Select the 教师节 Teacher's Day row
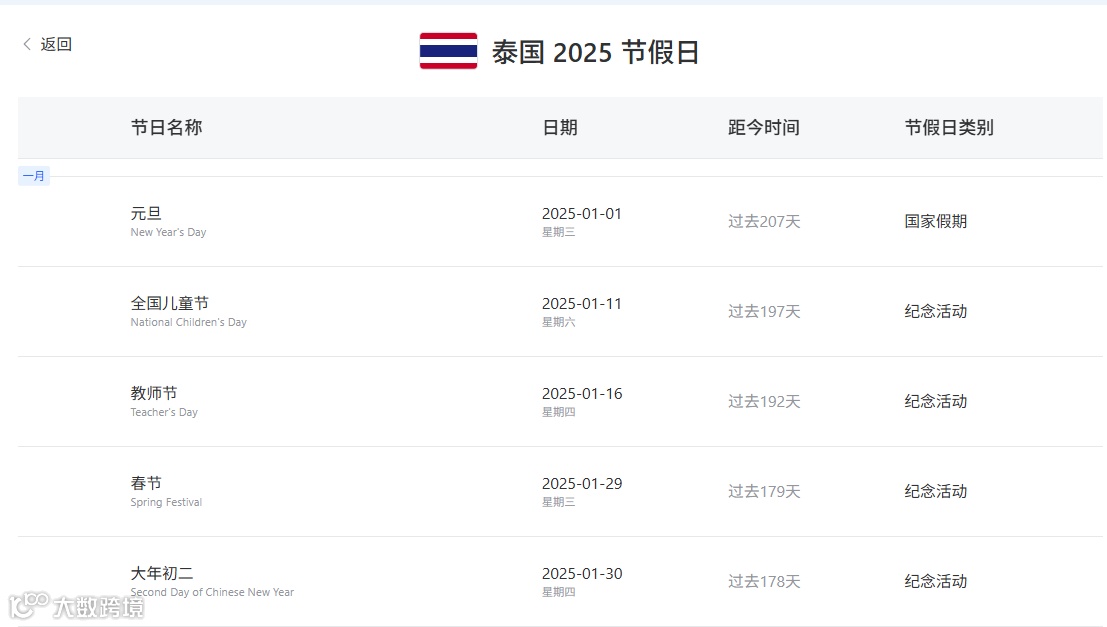The width and height of the screenshot is (1107, 627). [x=154, y=393]
